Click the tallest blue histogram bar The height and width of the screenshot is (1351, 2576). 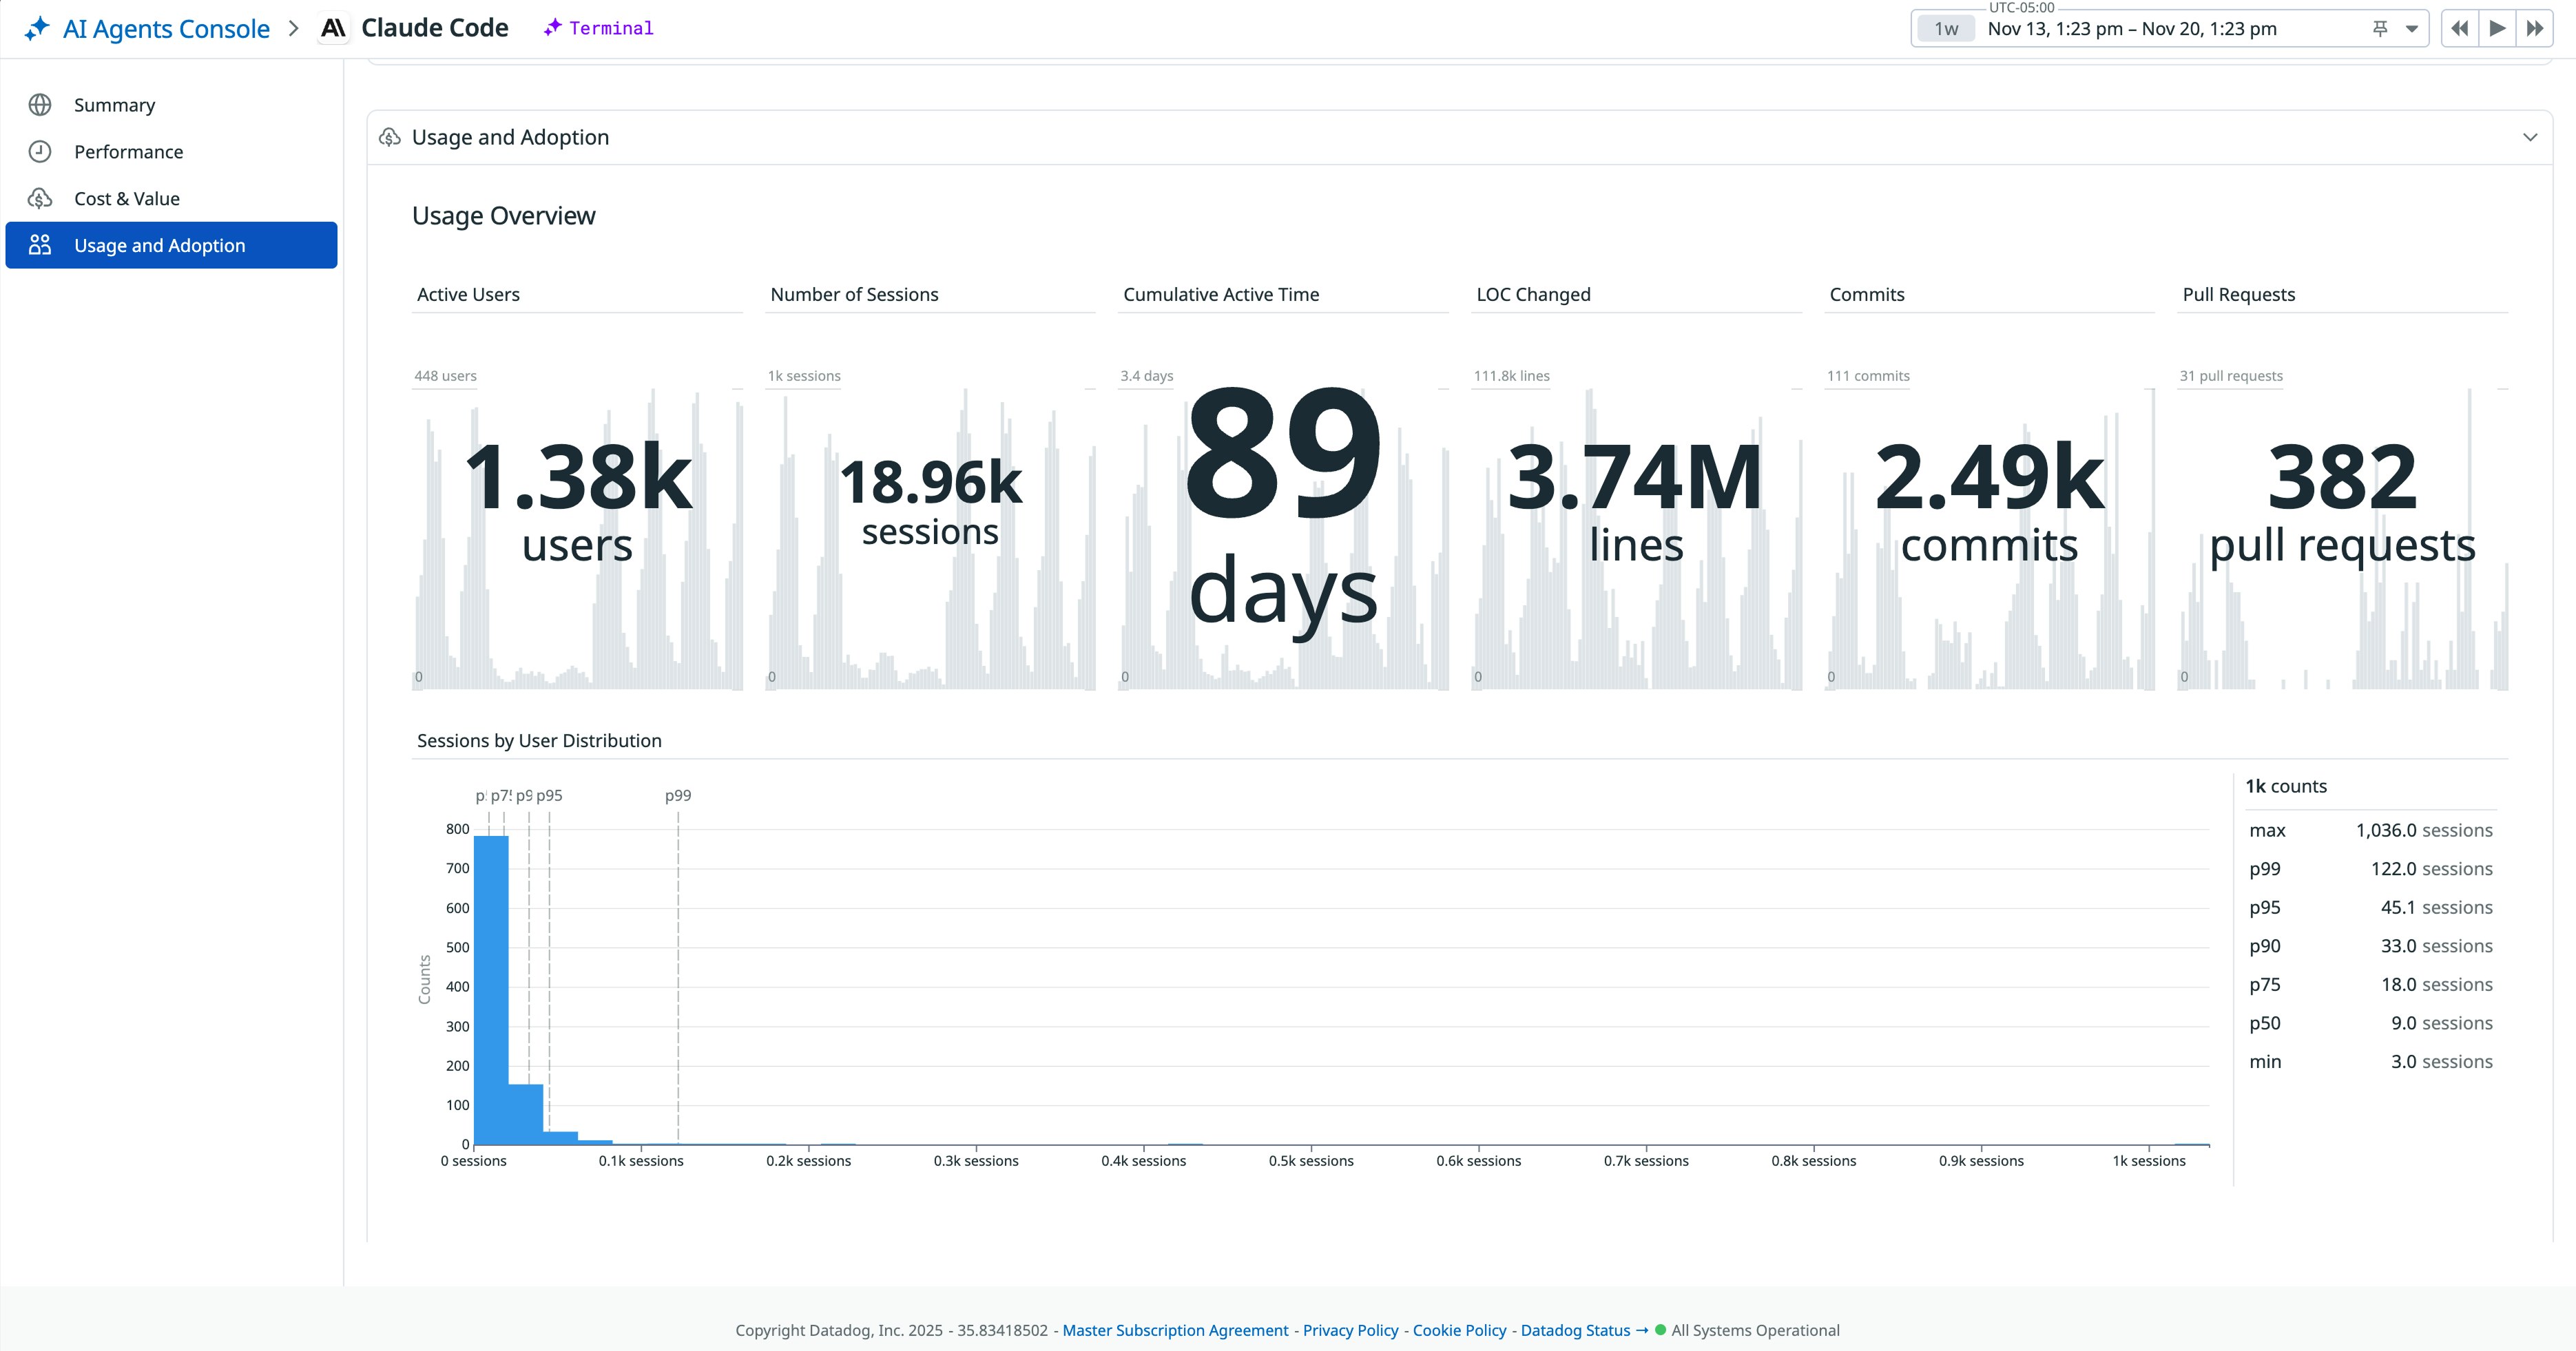coord(491,990)
